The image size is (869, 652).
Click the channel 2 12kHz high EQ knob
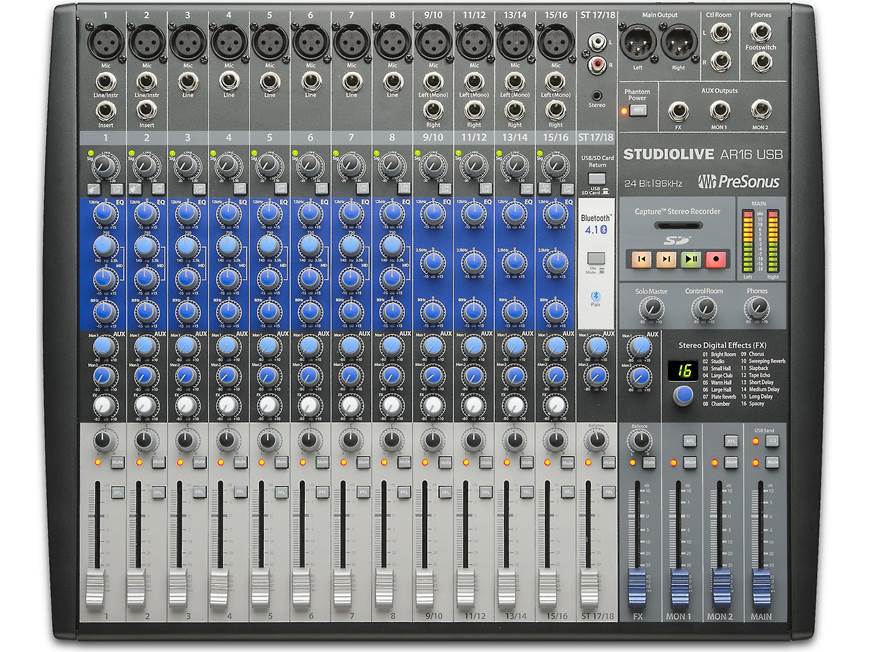point(145,213)
